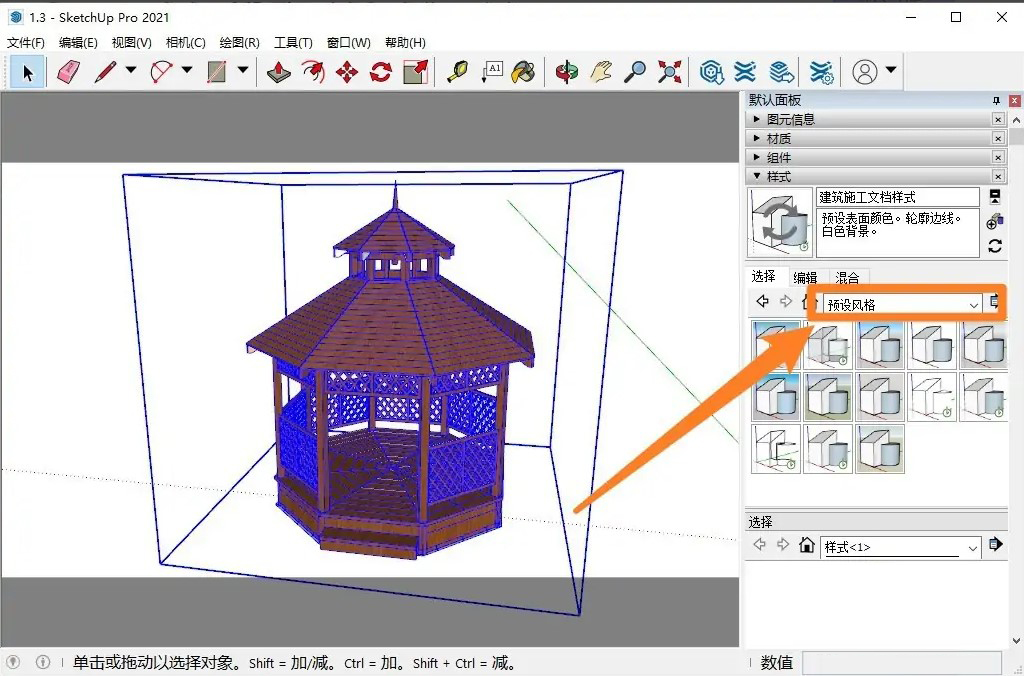
Task: Switch to the 编辑 tab in styles
Action: tap(805, 277)
